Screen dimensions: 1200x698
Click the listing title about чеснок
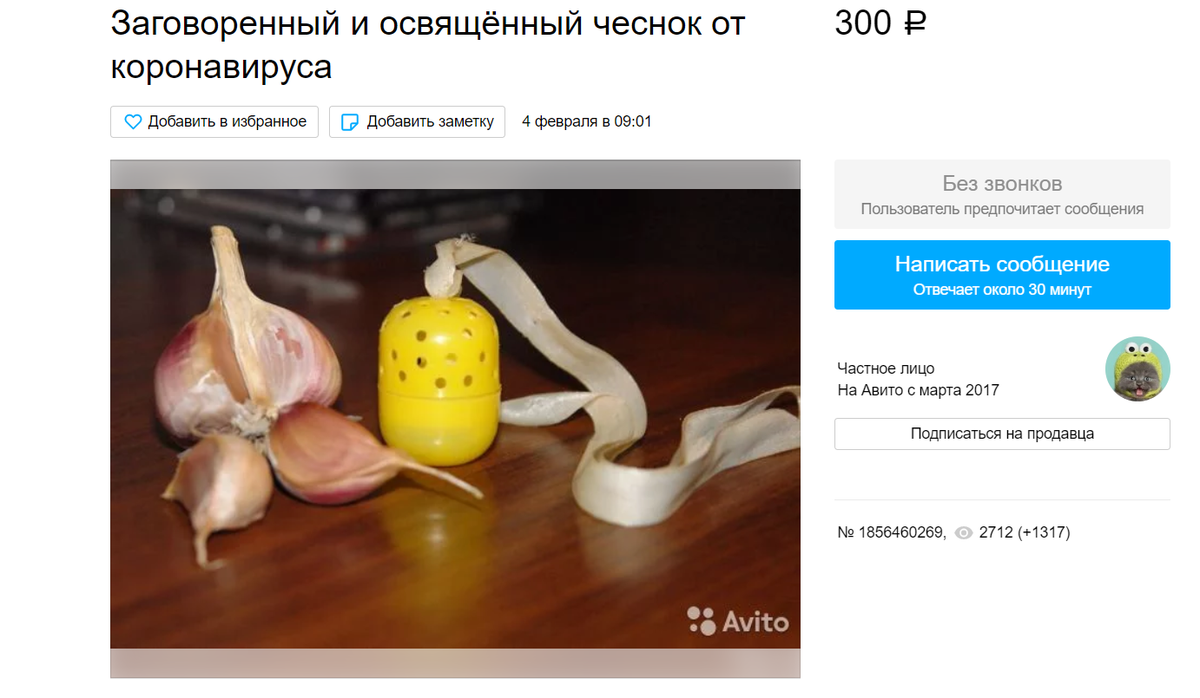click(428, 45)
